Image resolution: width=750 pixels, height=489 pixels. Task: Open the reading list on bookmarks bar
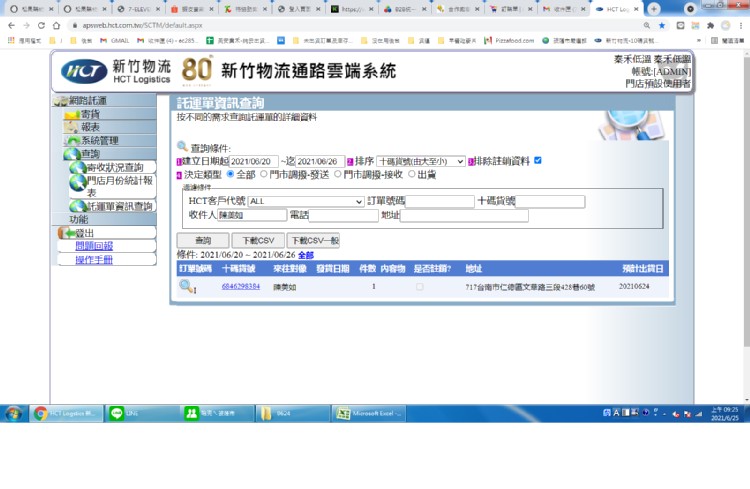pyautogui.click(x=728, y=41)
